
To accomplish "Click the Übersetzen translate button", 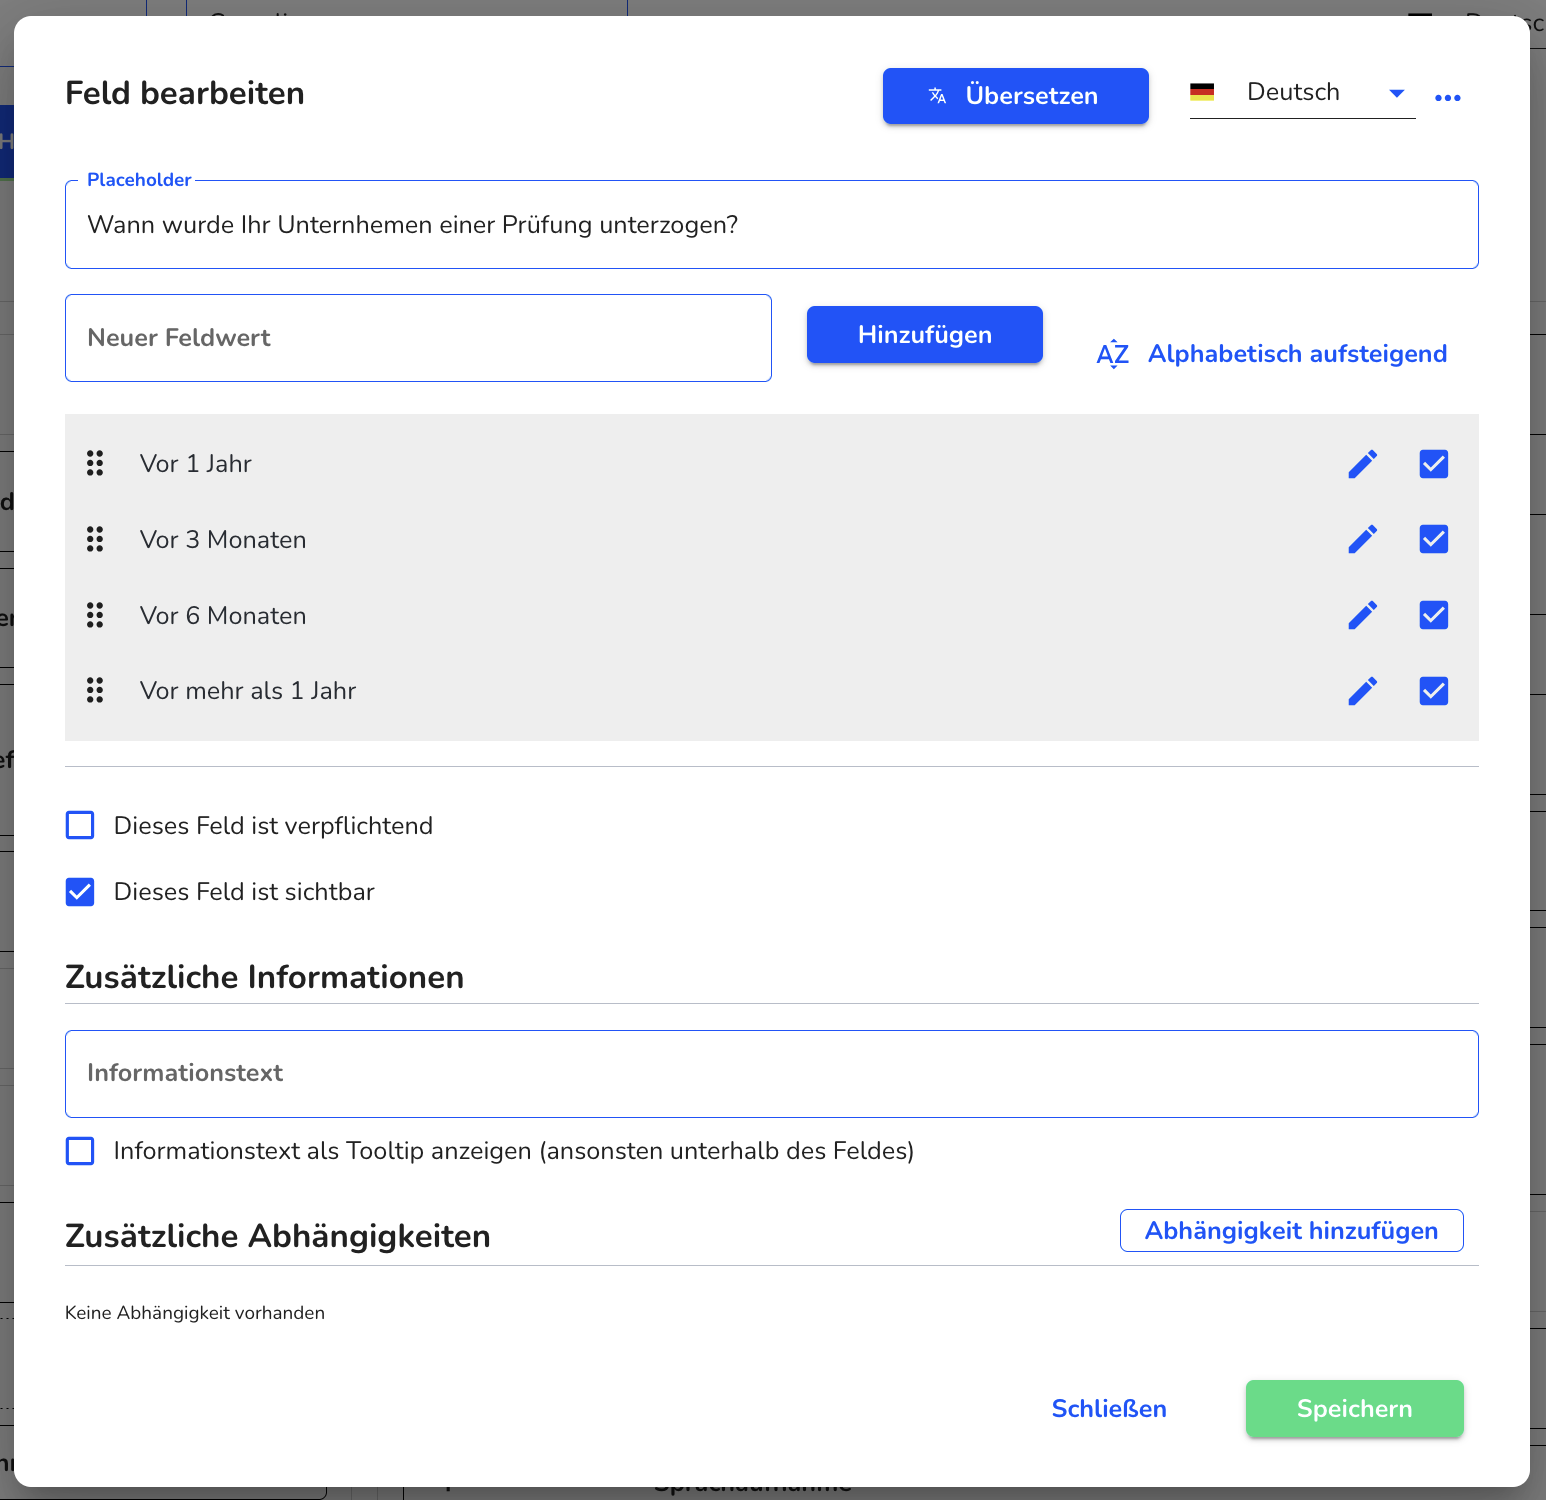I will (x=1015, y=96).
